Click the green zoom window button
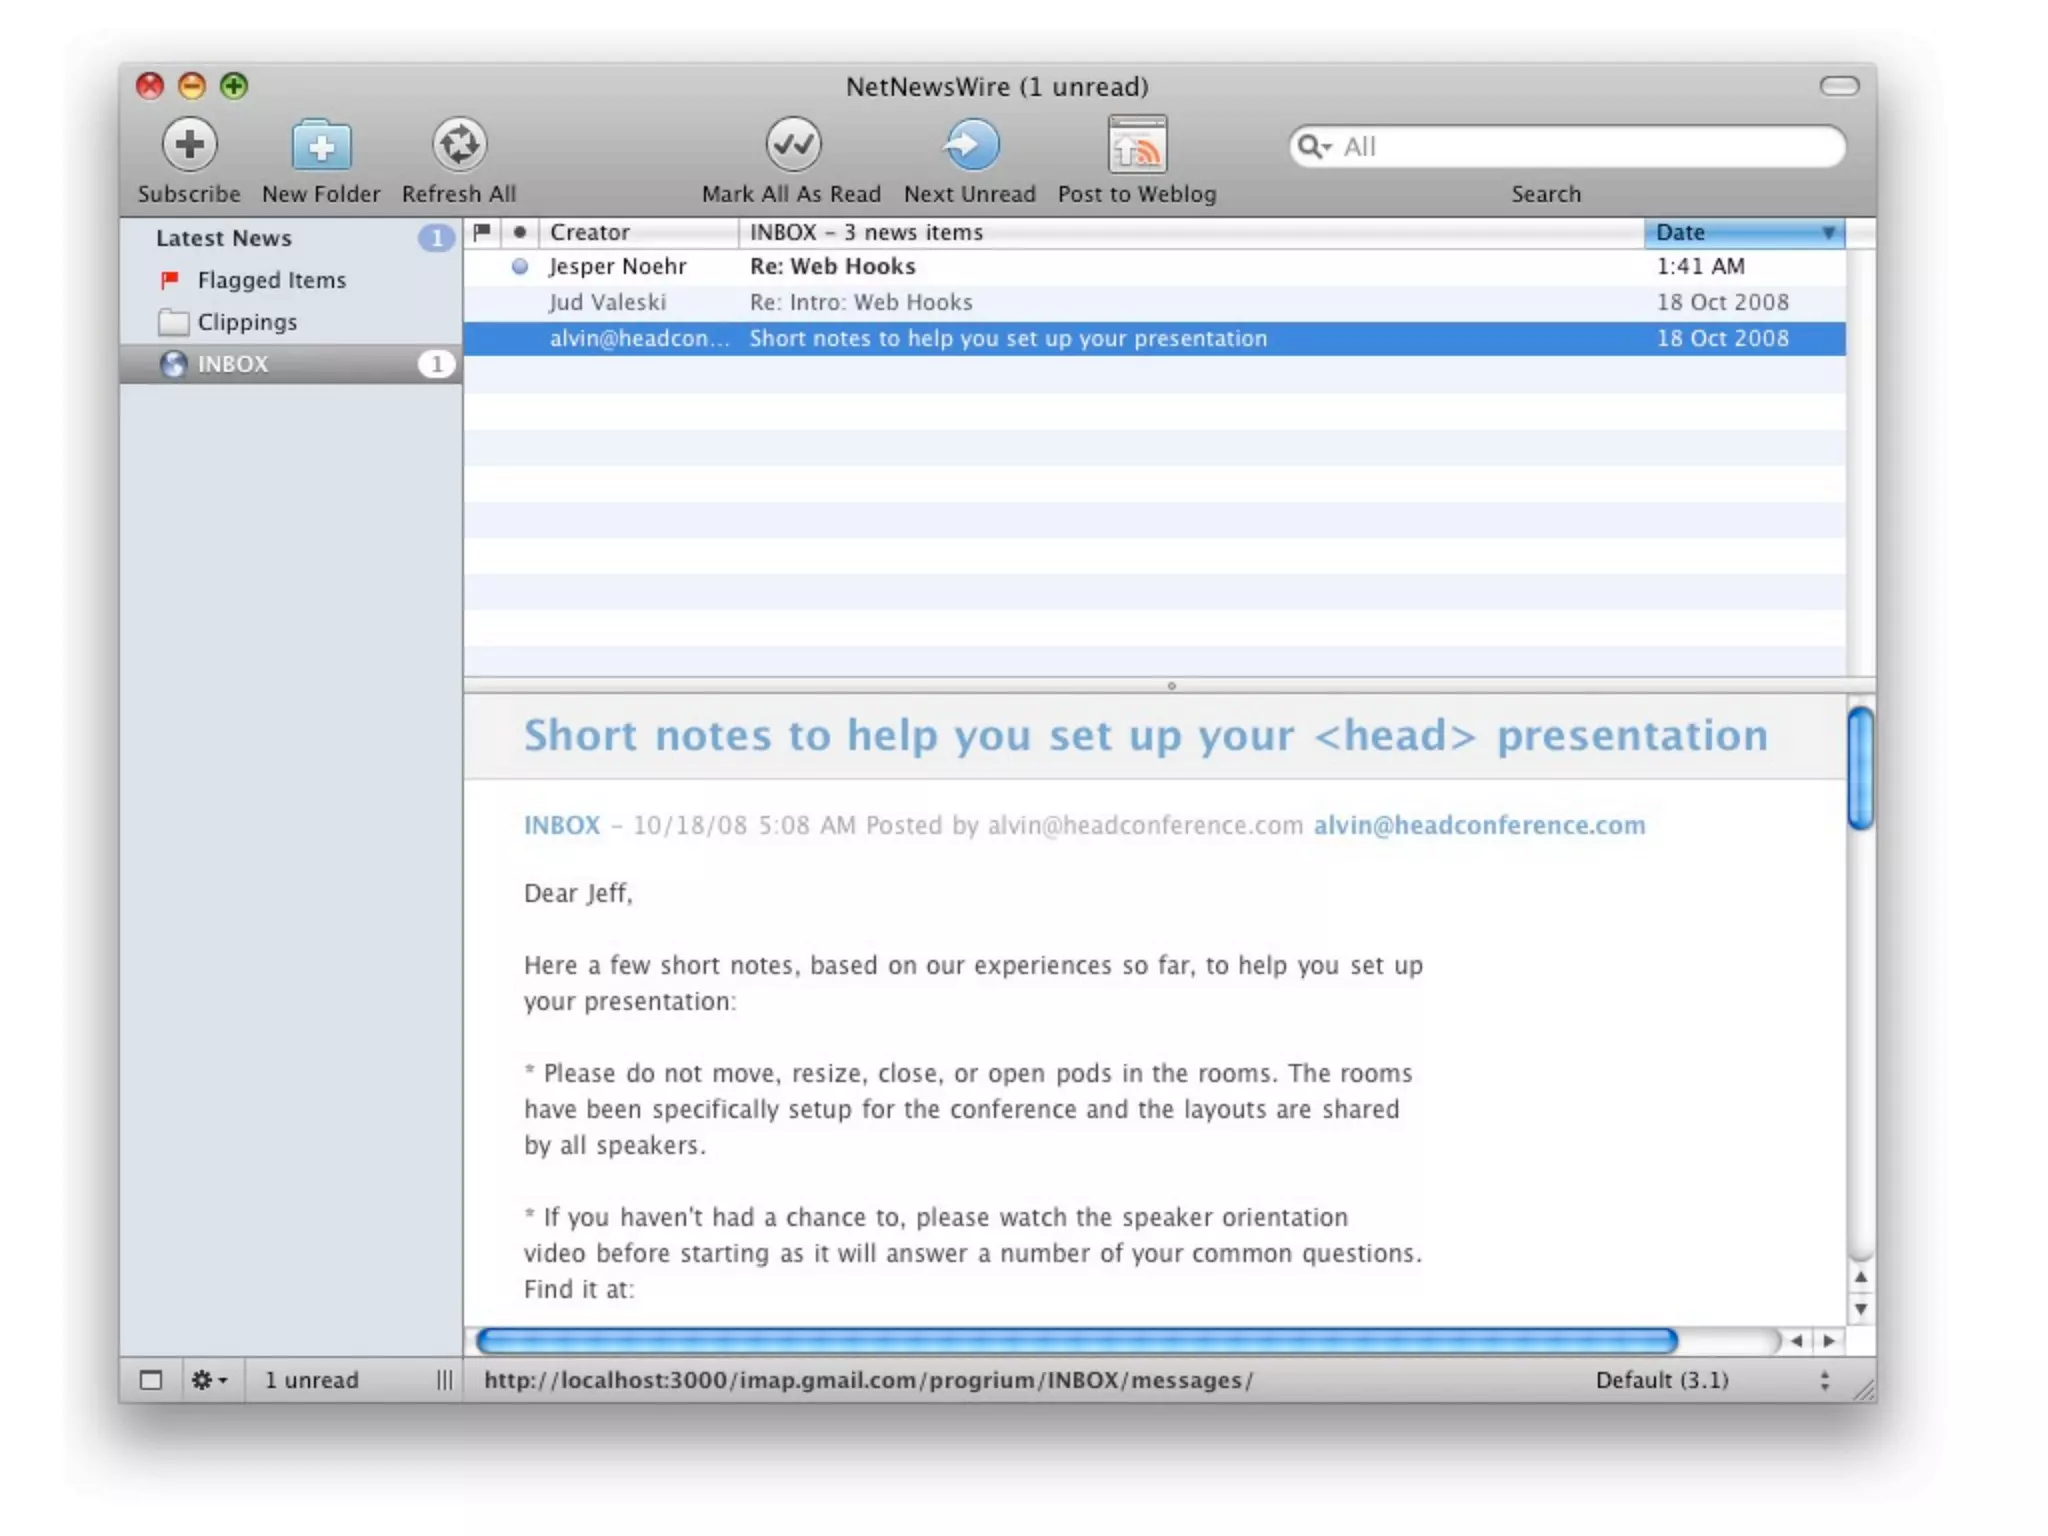 point(234,86)
